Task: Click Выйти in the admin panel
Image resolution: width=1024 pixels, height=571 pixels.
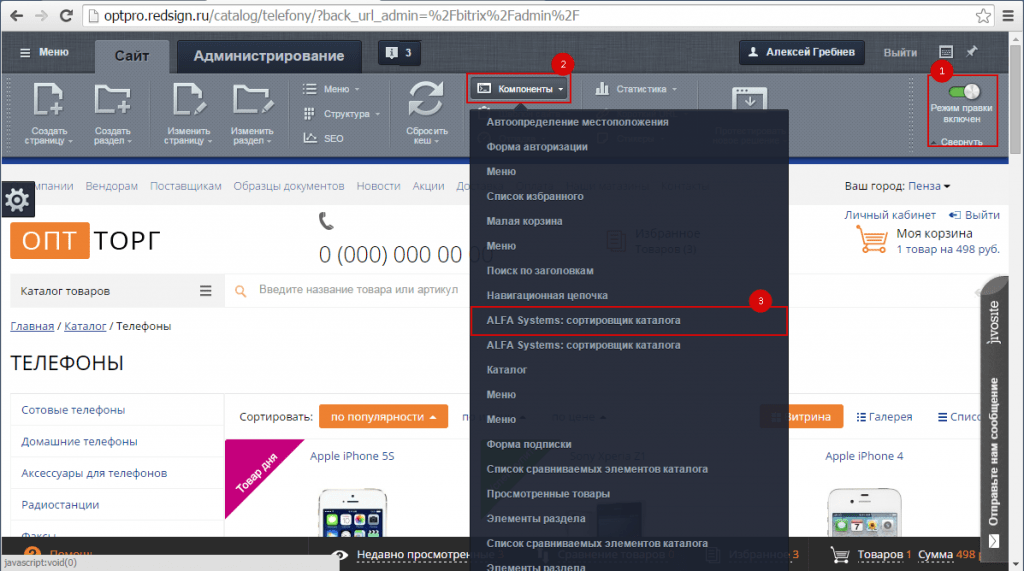Action: click(x=900, y=53)
